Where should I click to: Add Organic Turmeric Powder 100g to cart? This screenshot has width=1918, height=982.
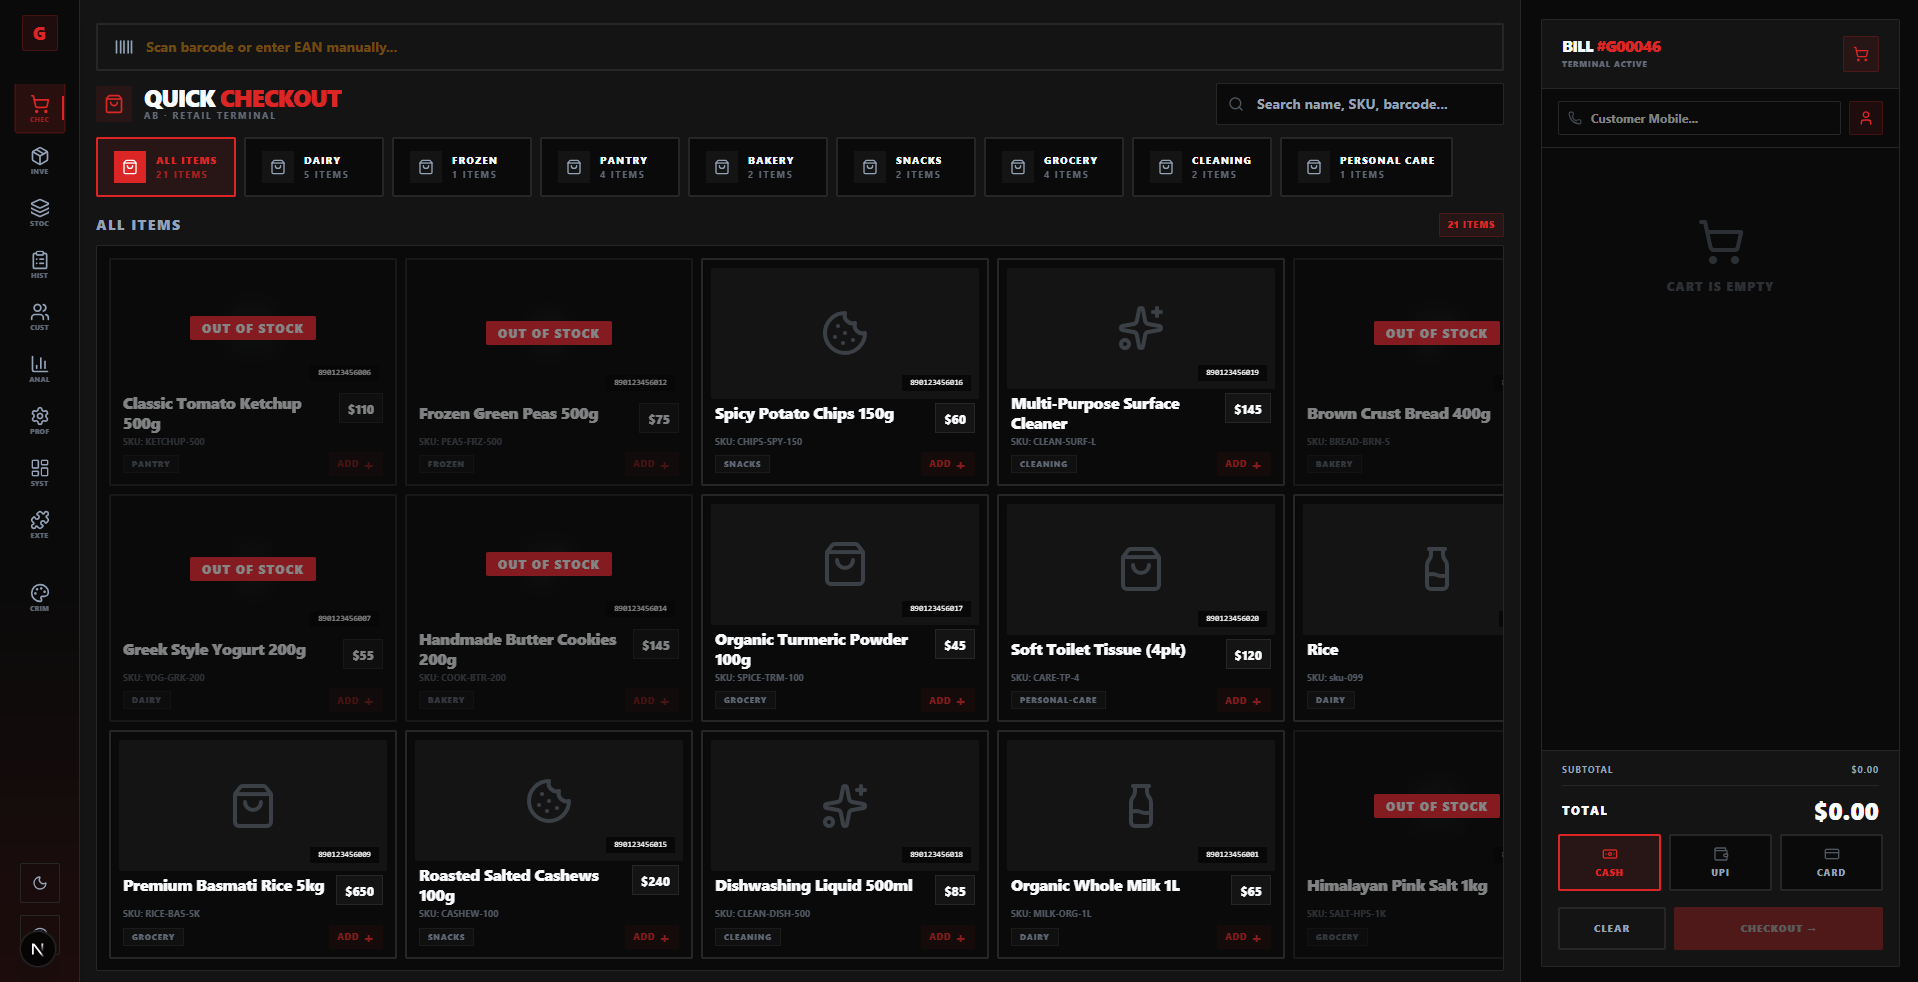(947, 700)
